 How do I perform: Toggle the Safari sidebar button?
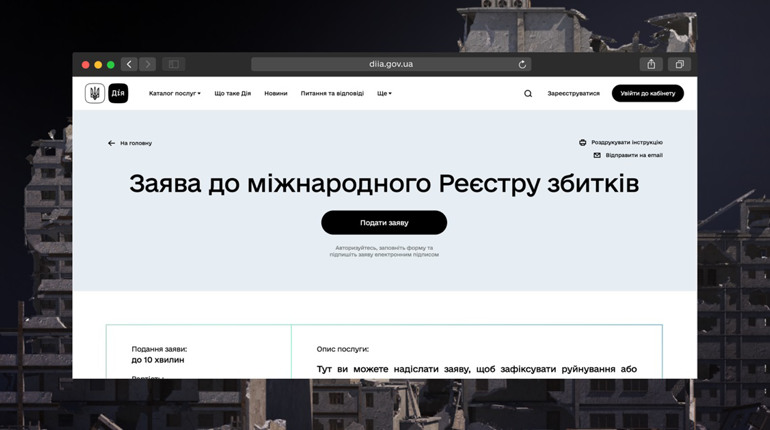coord(174,64)
